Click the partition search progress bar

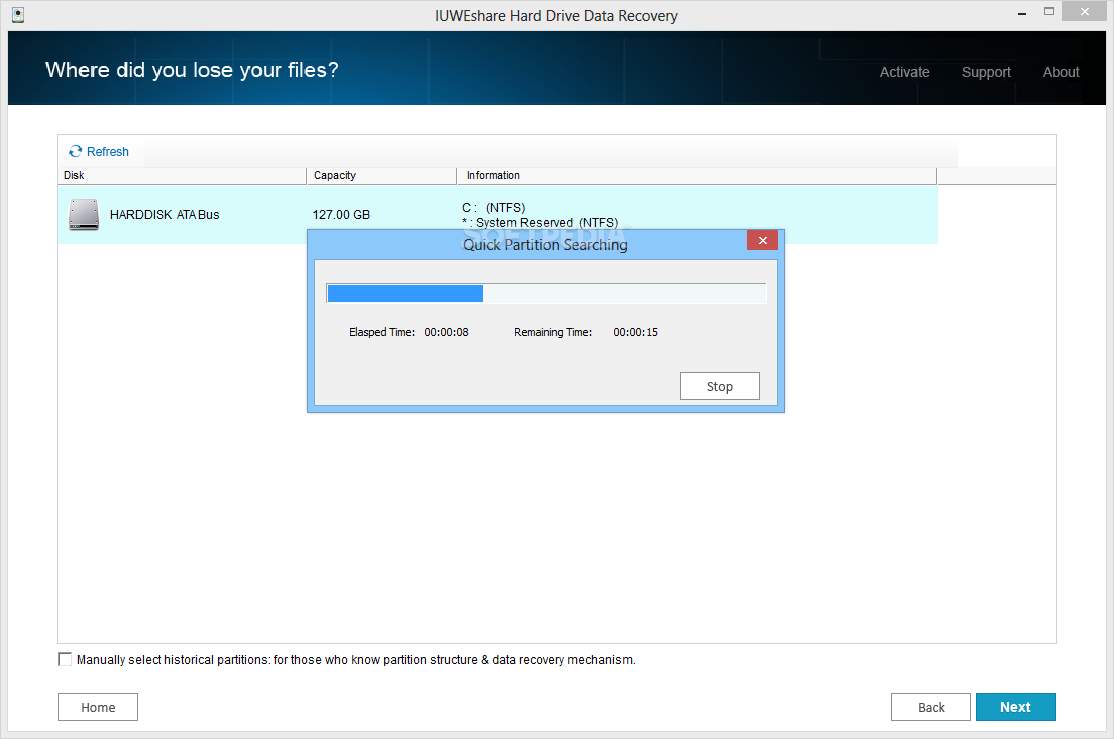pyautogui.click(x=546, y=293)
